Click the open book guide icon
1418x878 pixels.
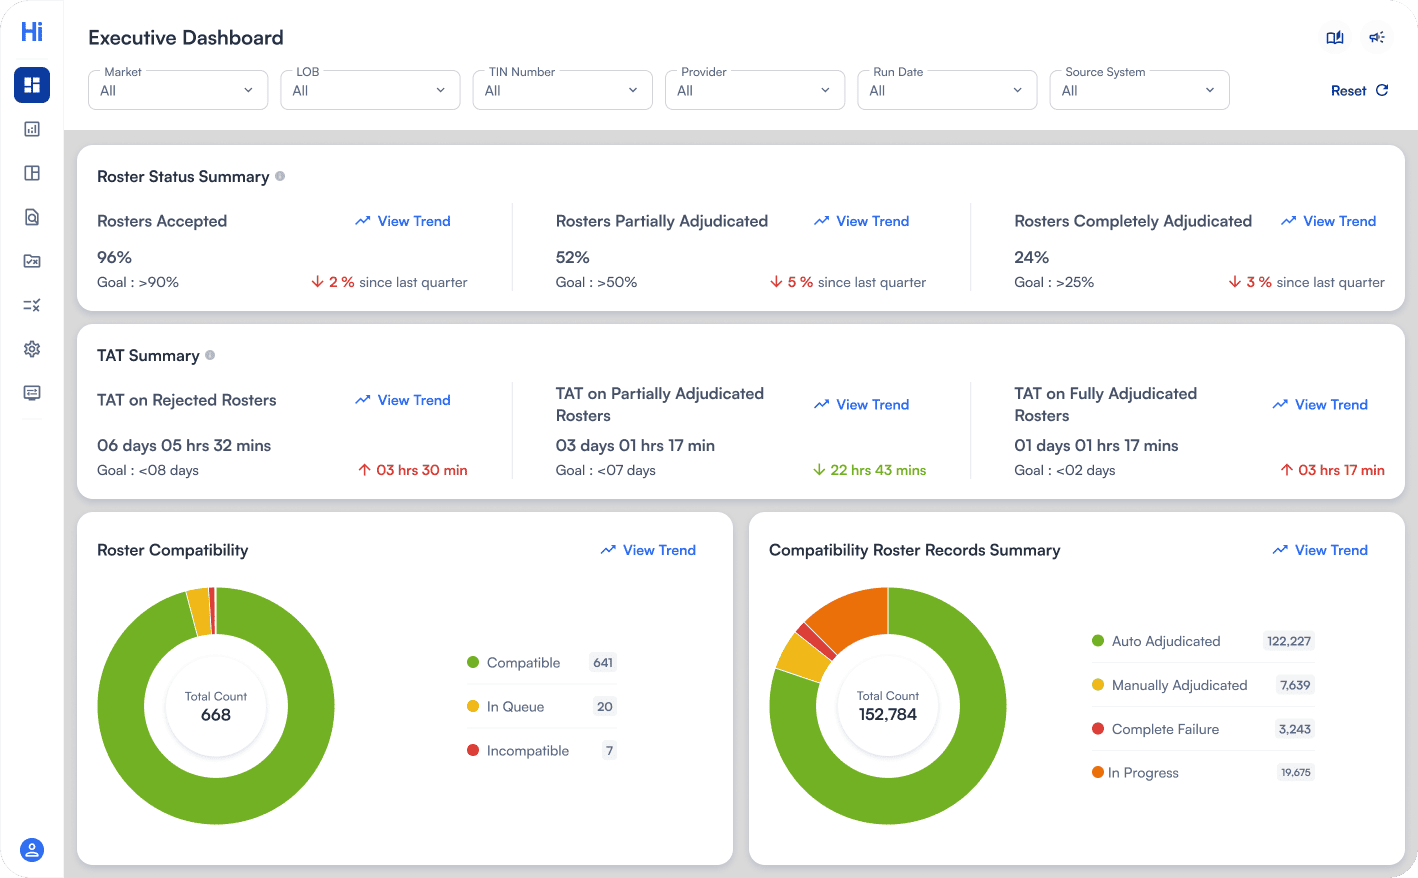pyautogui.click(x=1334, y=38)
